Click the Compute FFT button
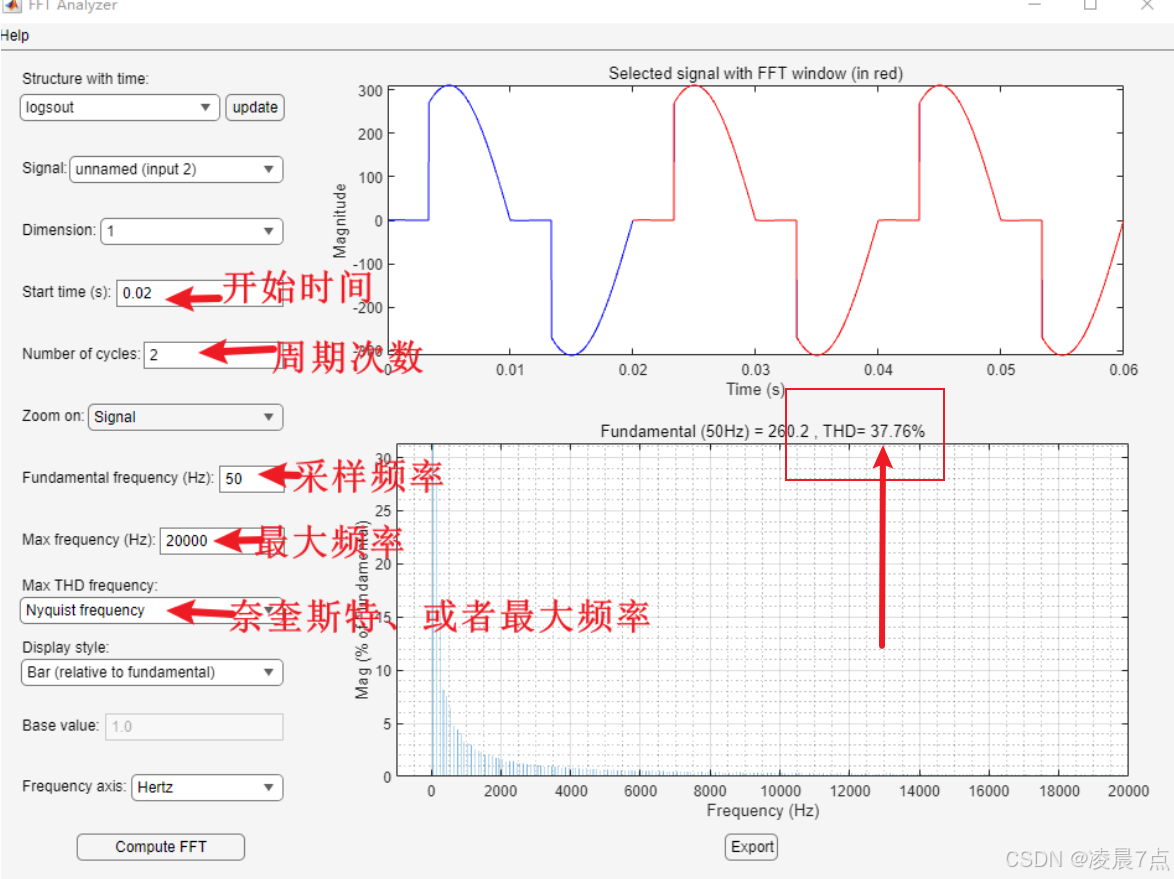 [160, 847]
